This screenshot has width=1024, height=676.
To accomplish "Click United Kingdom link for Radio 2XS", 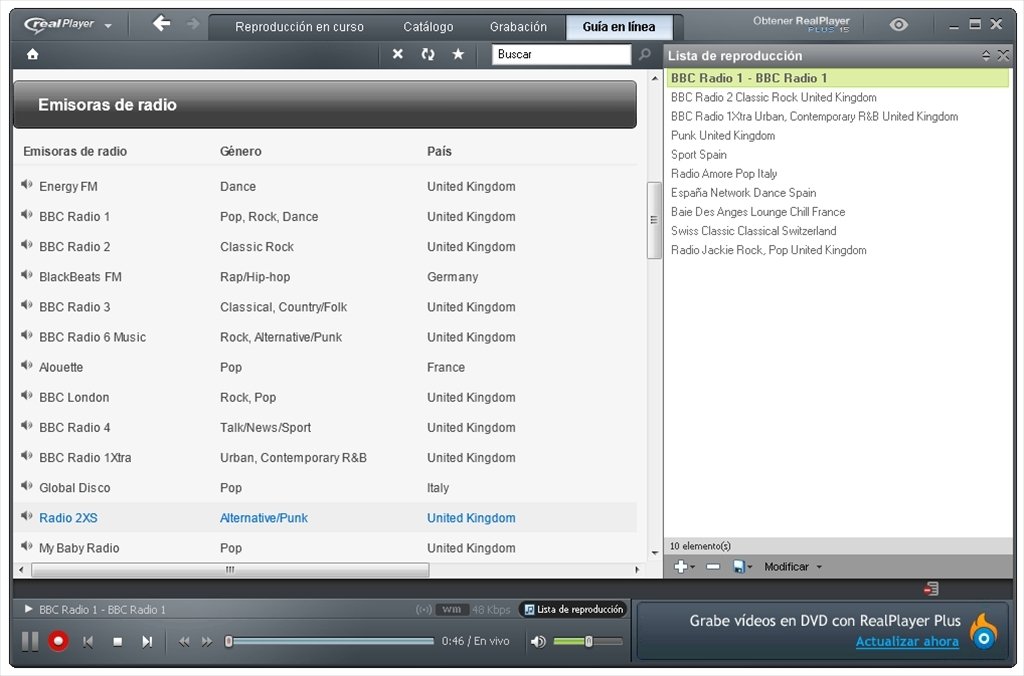I will click(x=472, y=518).
